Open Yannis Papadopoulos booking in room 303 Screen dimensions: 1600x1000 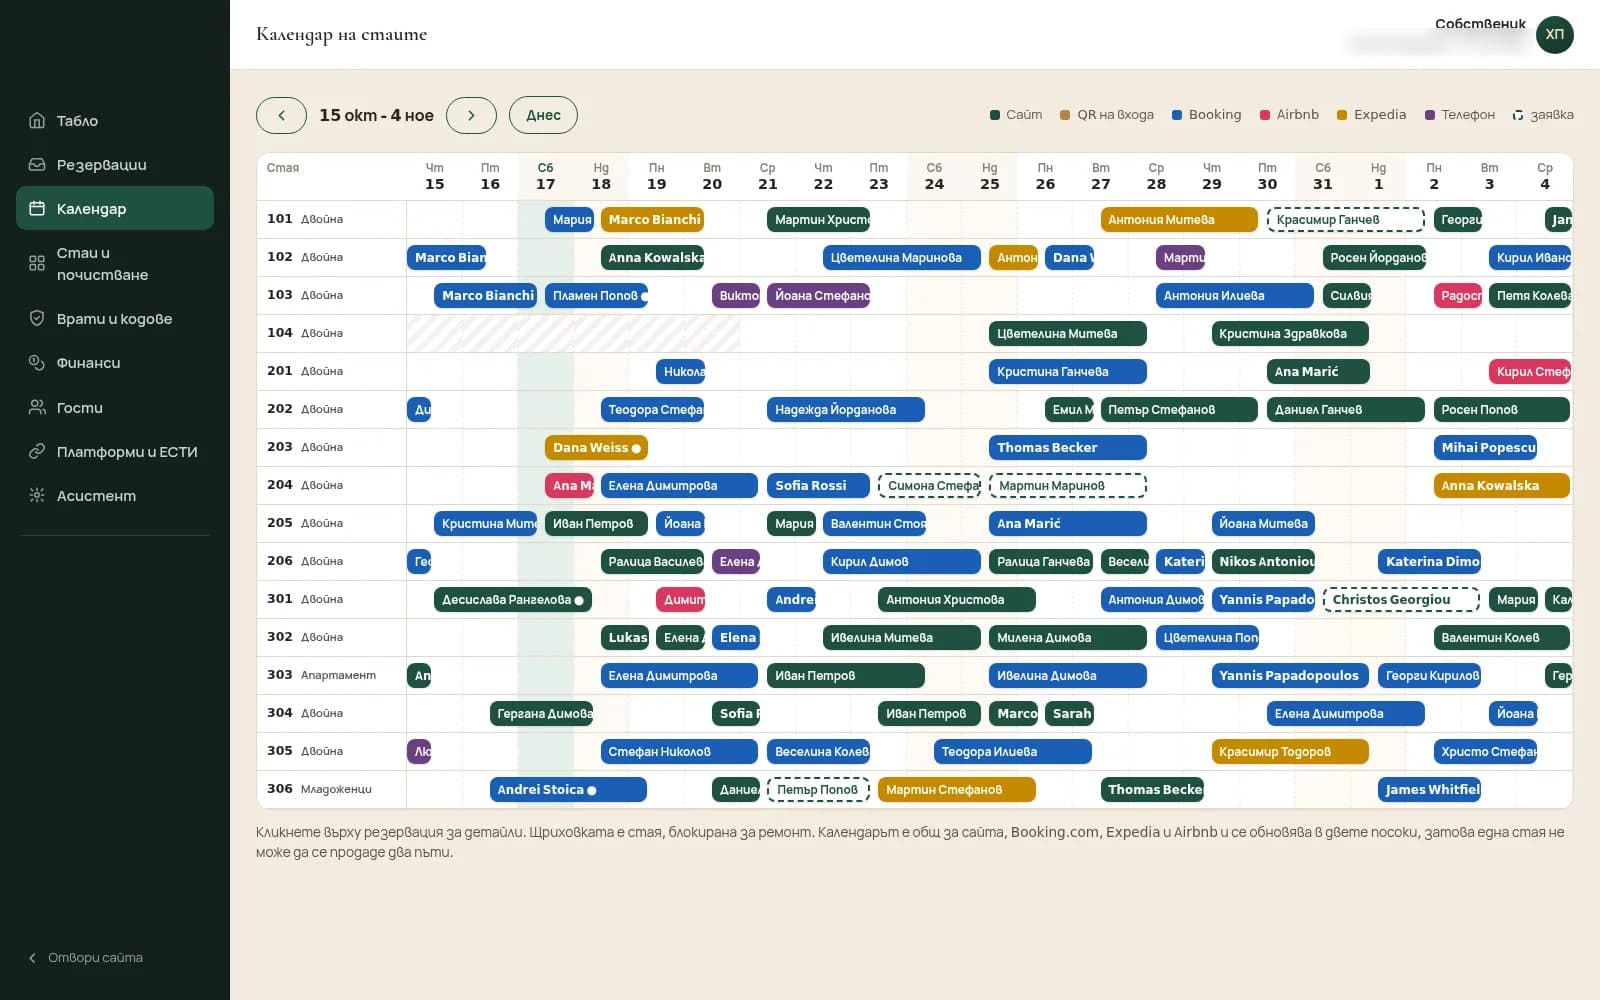tap(1290, 676)
